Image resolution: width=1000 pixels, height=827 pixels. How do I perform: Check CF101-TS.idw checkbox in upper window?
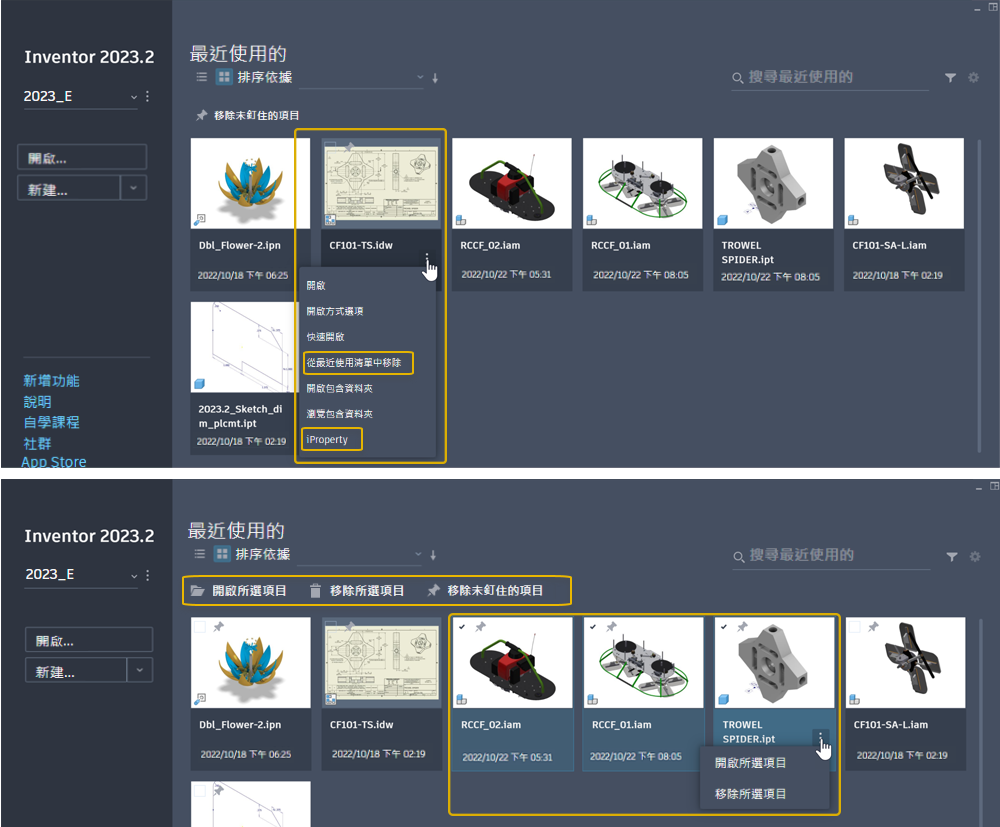[330, 147]
